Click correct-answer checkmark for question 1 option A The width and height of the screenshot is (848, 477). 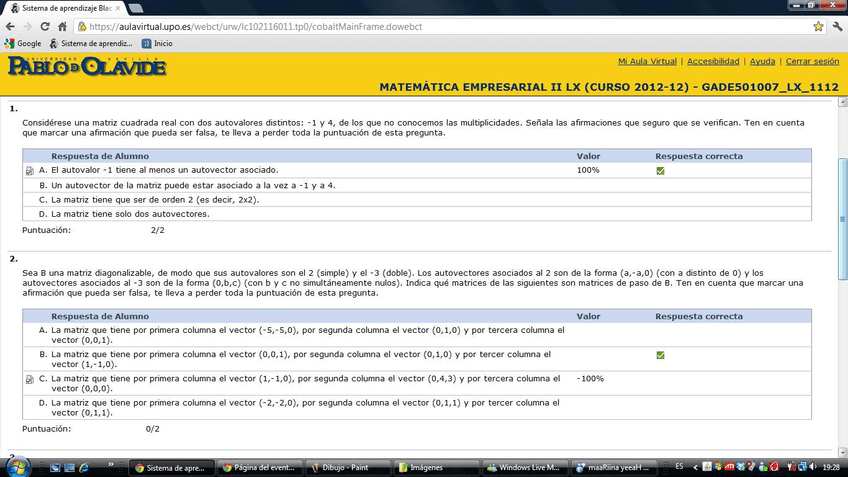(660, 171)
